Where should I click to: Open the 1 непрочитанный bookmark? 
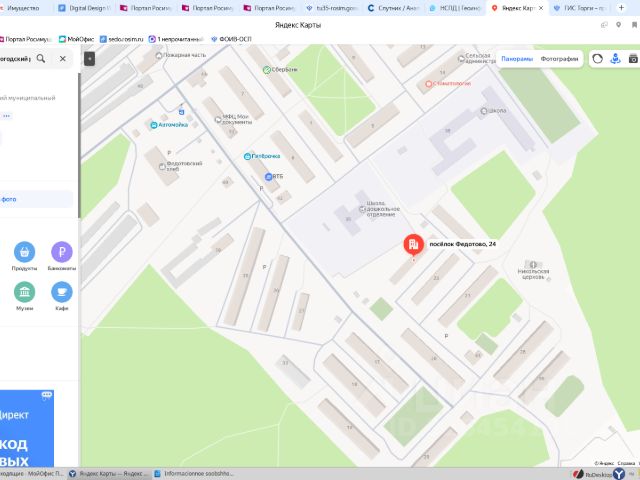pyautogui.click(x=176, y=39)
